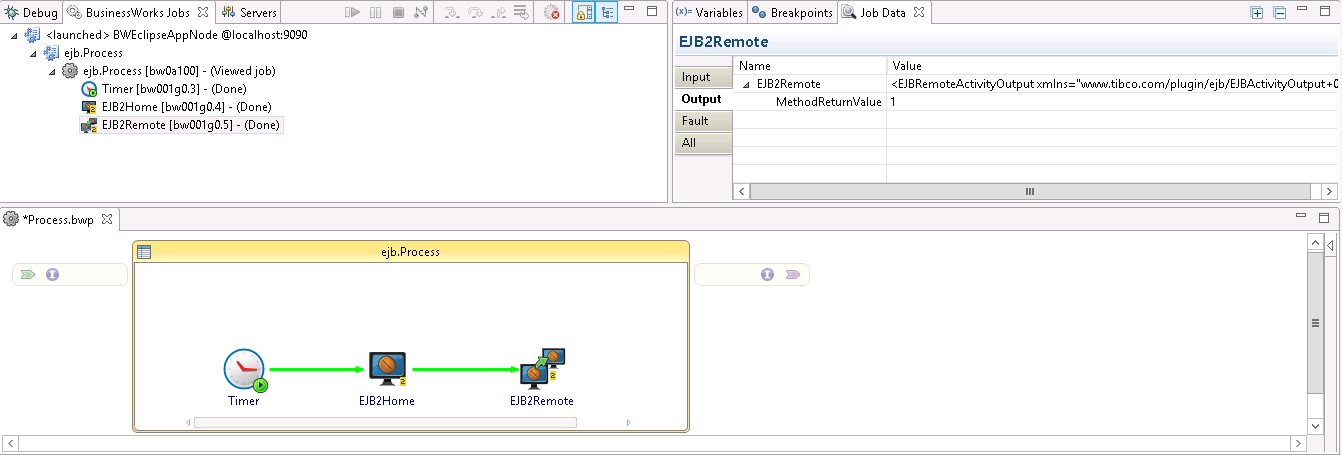Select the Timer activity on canvas

point(244,377)
